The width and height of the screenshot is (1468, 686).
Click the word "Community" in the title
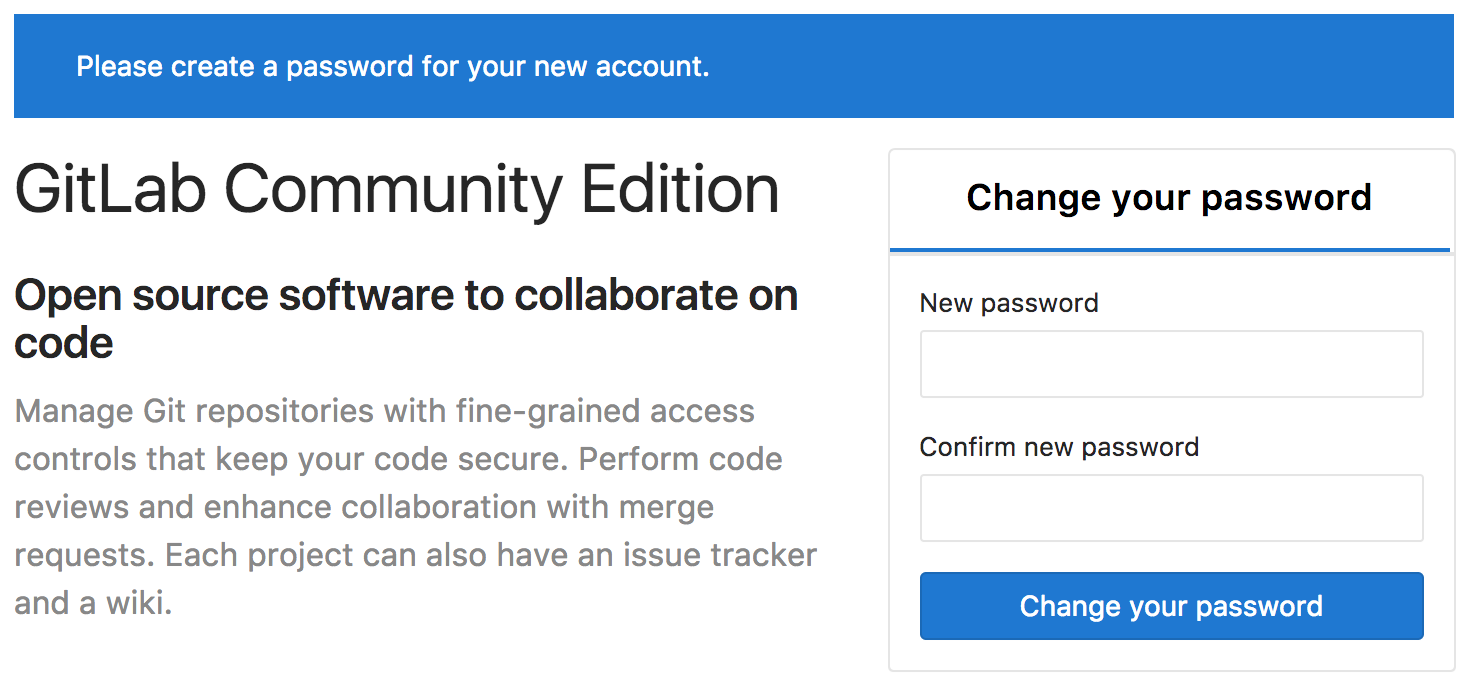pyautogui.click(x=393, y=190)
